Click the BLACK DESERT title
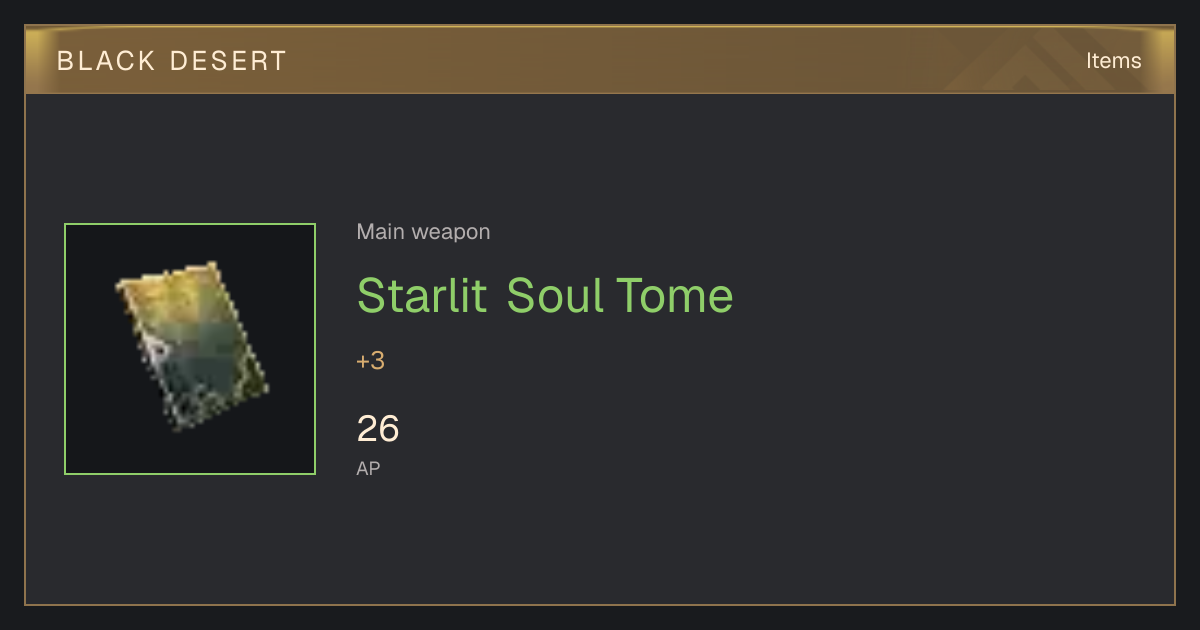This screenshot has width=1200, height=630. click(x=172, y=61)
